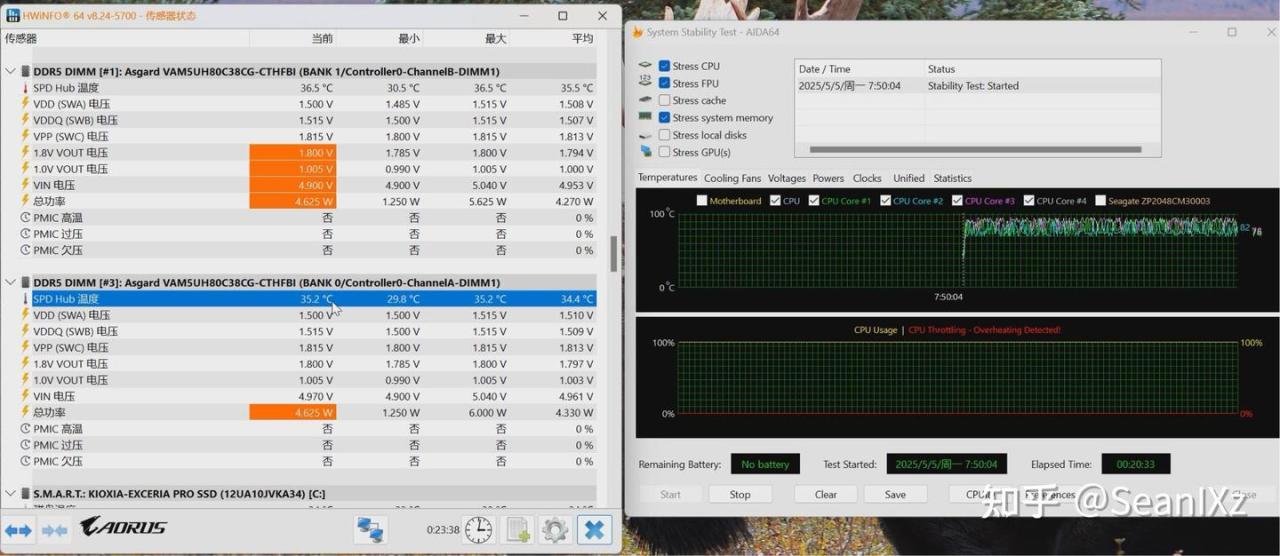Check the Motherboard graph checkbox
Viewport: 1280px width, 556px height.
coord(702,201)
